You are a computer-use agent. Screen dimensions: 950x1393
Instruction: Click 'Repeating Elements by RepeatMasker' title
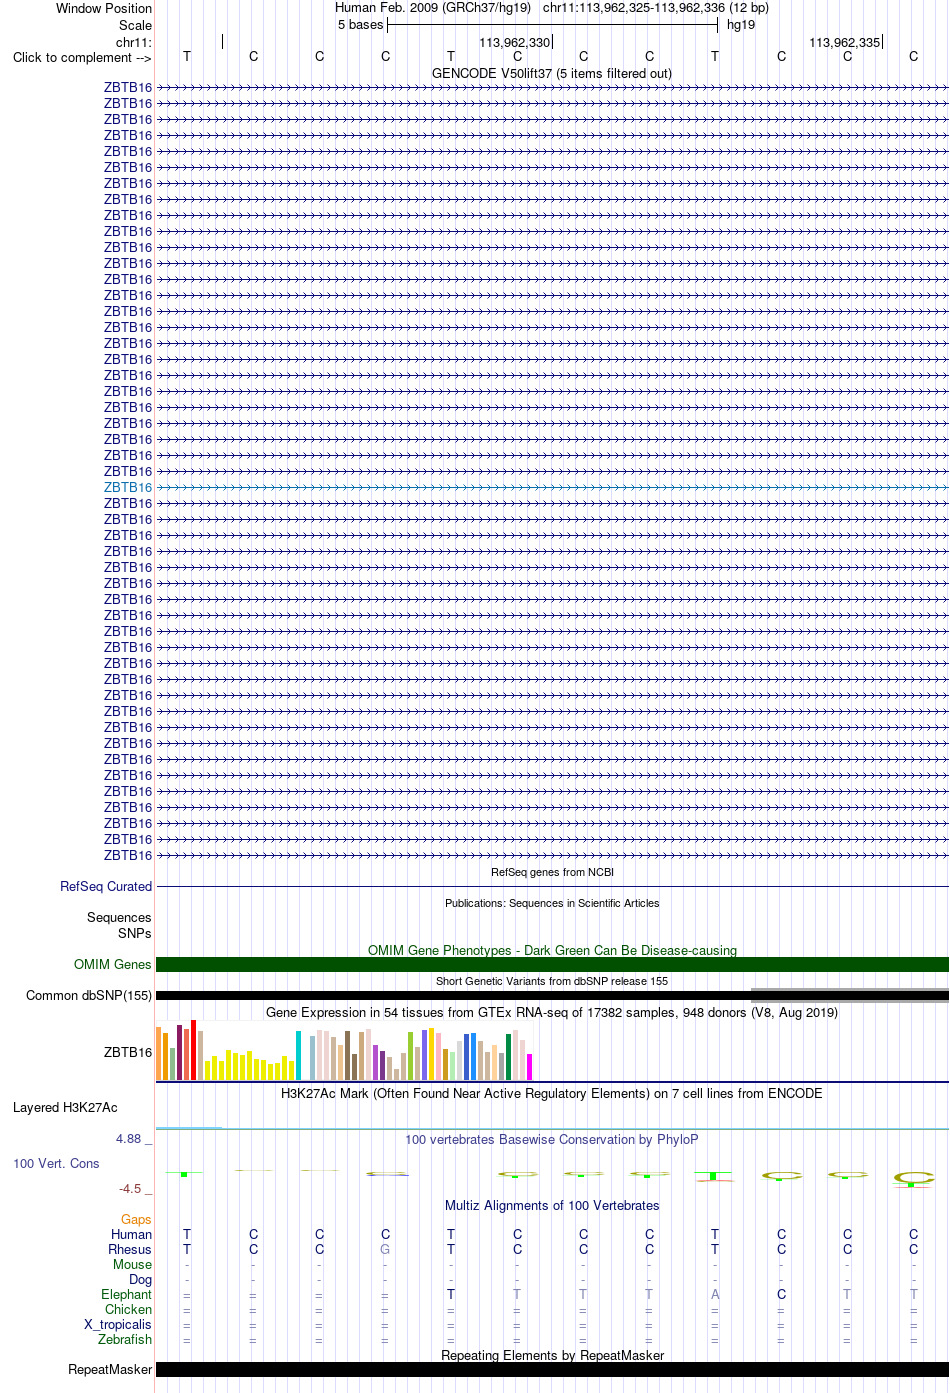[x=552, y=1355]
